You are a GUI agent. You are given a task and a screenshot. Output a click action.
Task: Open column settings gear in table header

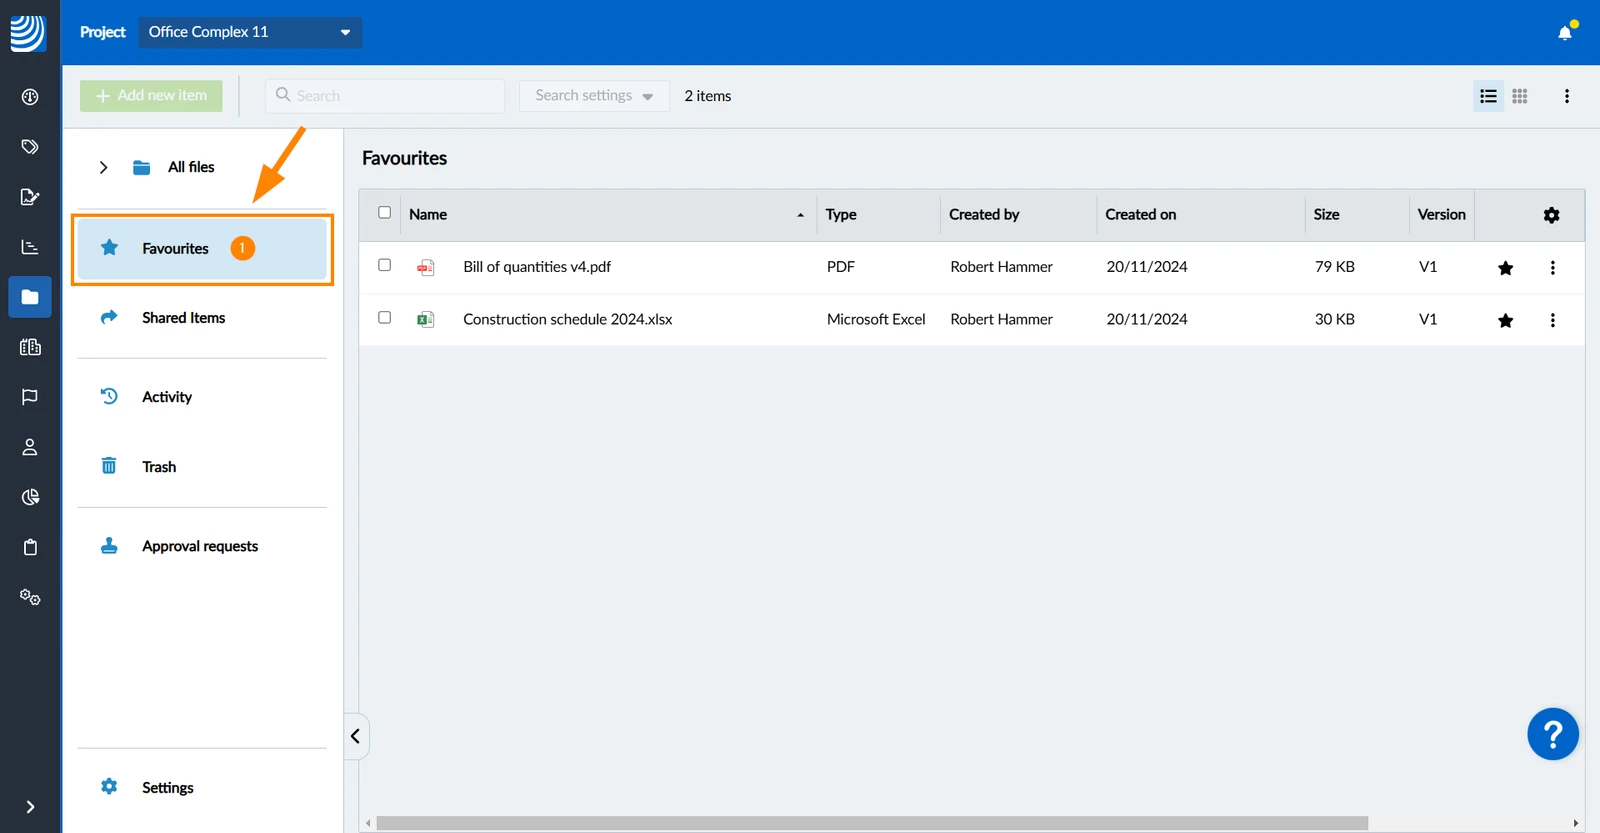coord(1551,215)
